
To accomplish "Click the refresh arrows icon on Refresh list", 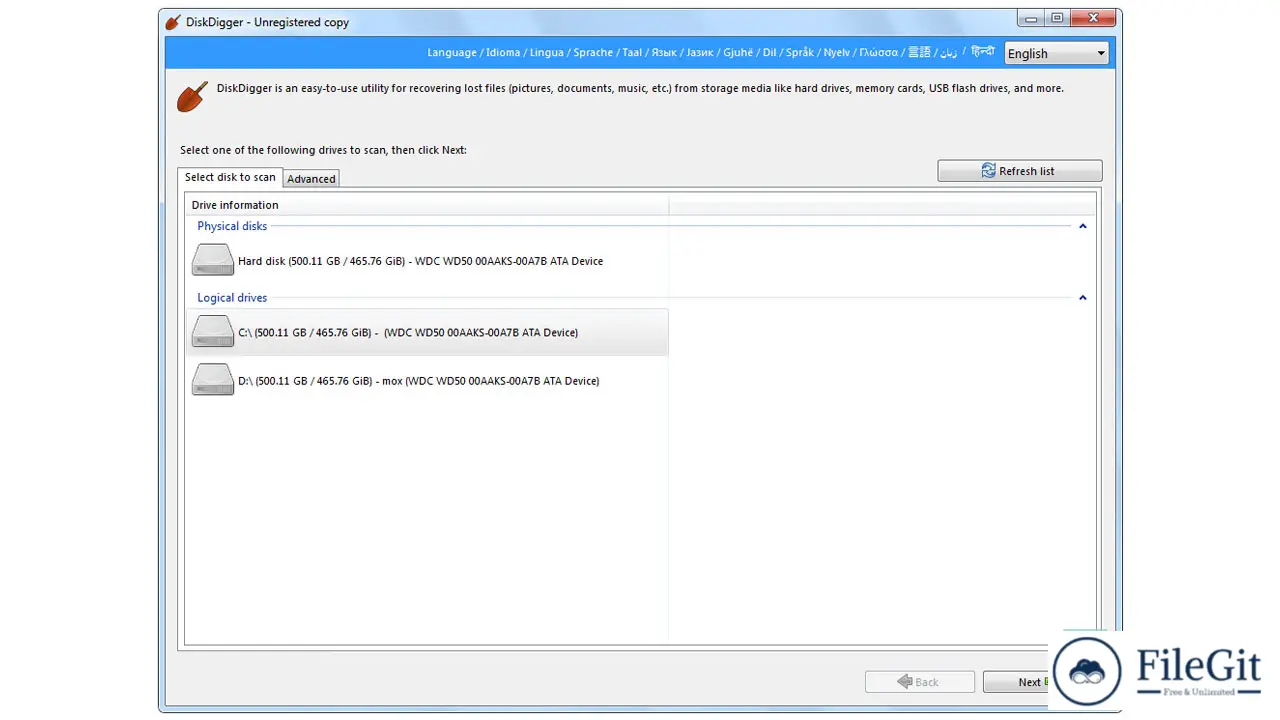I will coord(988,171).
